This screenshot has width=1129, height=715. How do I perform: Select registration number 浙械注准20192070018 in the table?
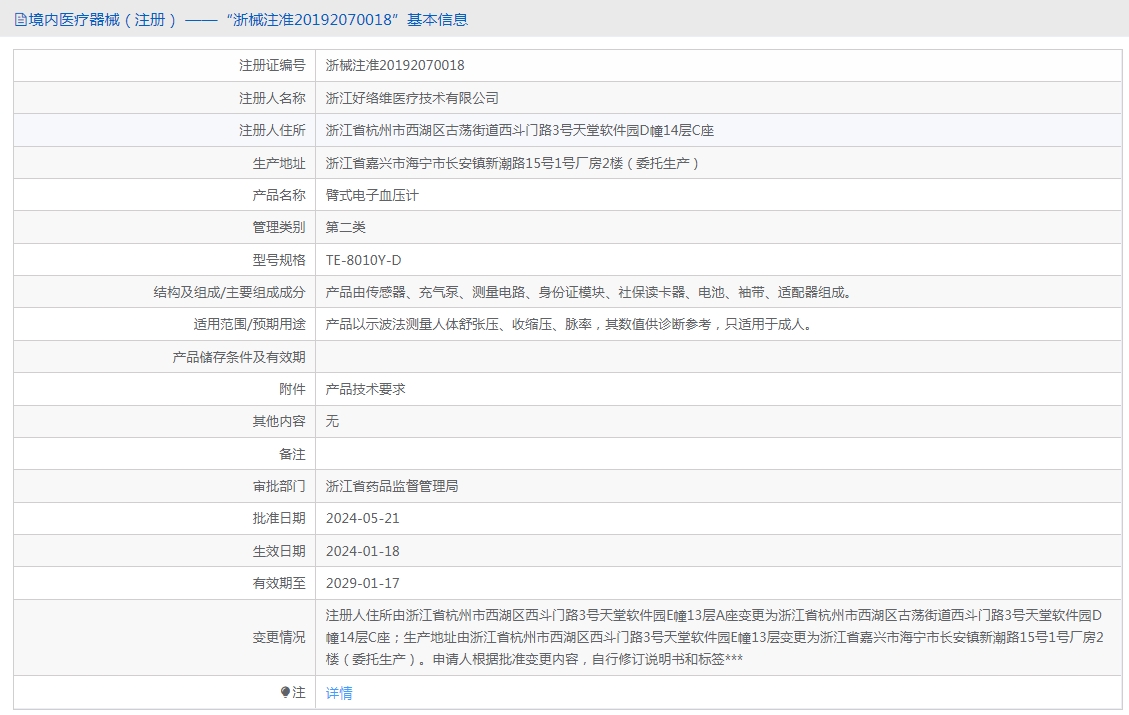tap(395, 66)
